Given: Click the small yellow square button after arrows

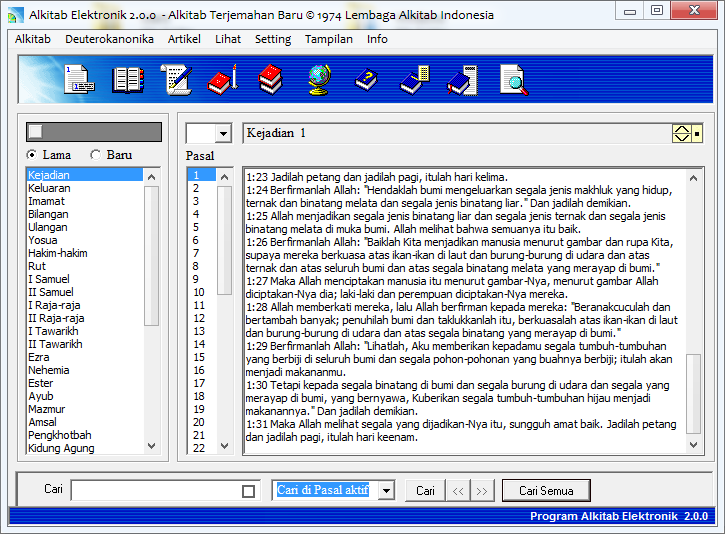Looking at the screenshot, I should [x=697, y=134].
